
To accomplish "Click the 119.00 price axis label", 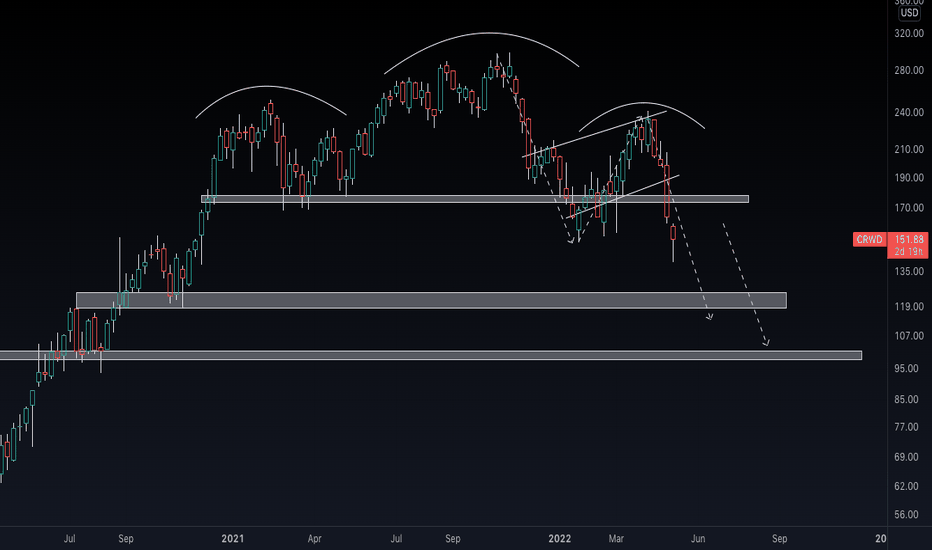I will (x=909, y=307).
